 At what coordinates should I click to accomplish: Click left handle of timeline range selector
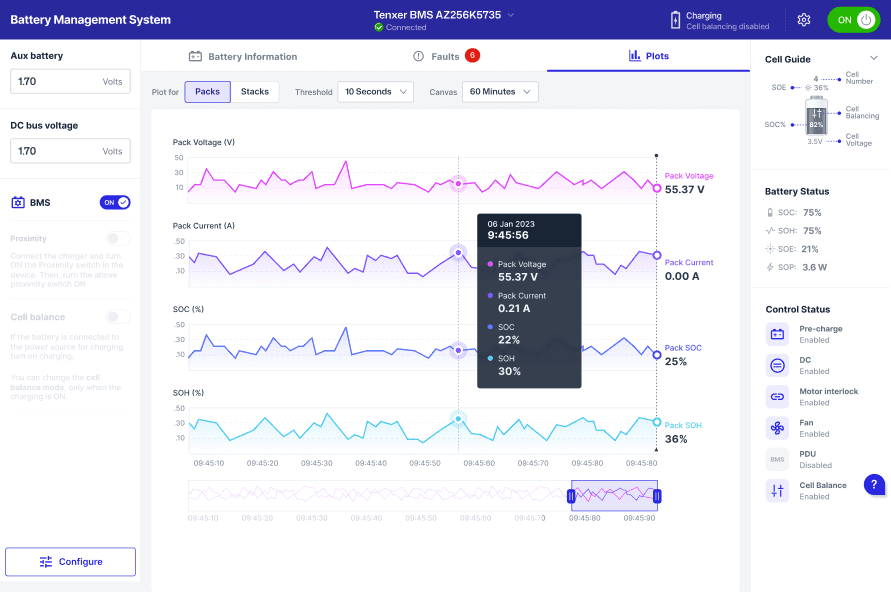click(x=571, y=497)
